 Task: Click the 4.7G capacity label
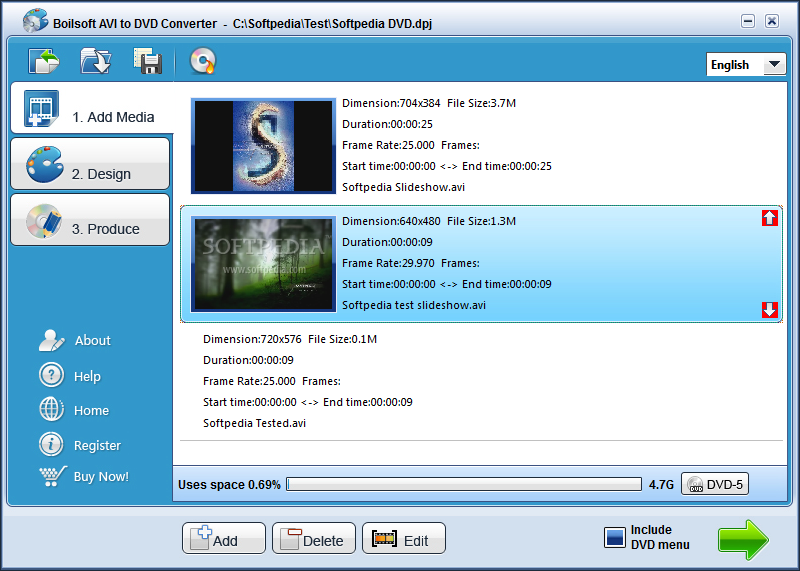(x=661, y=485)
